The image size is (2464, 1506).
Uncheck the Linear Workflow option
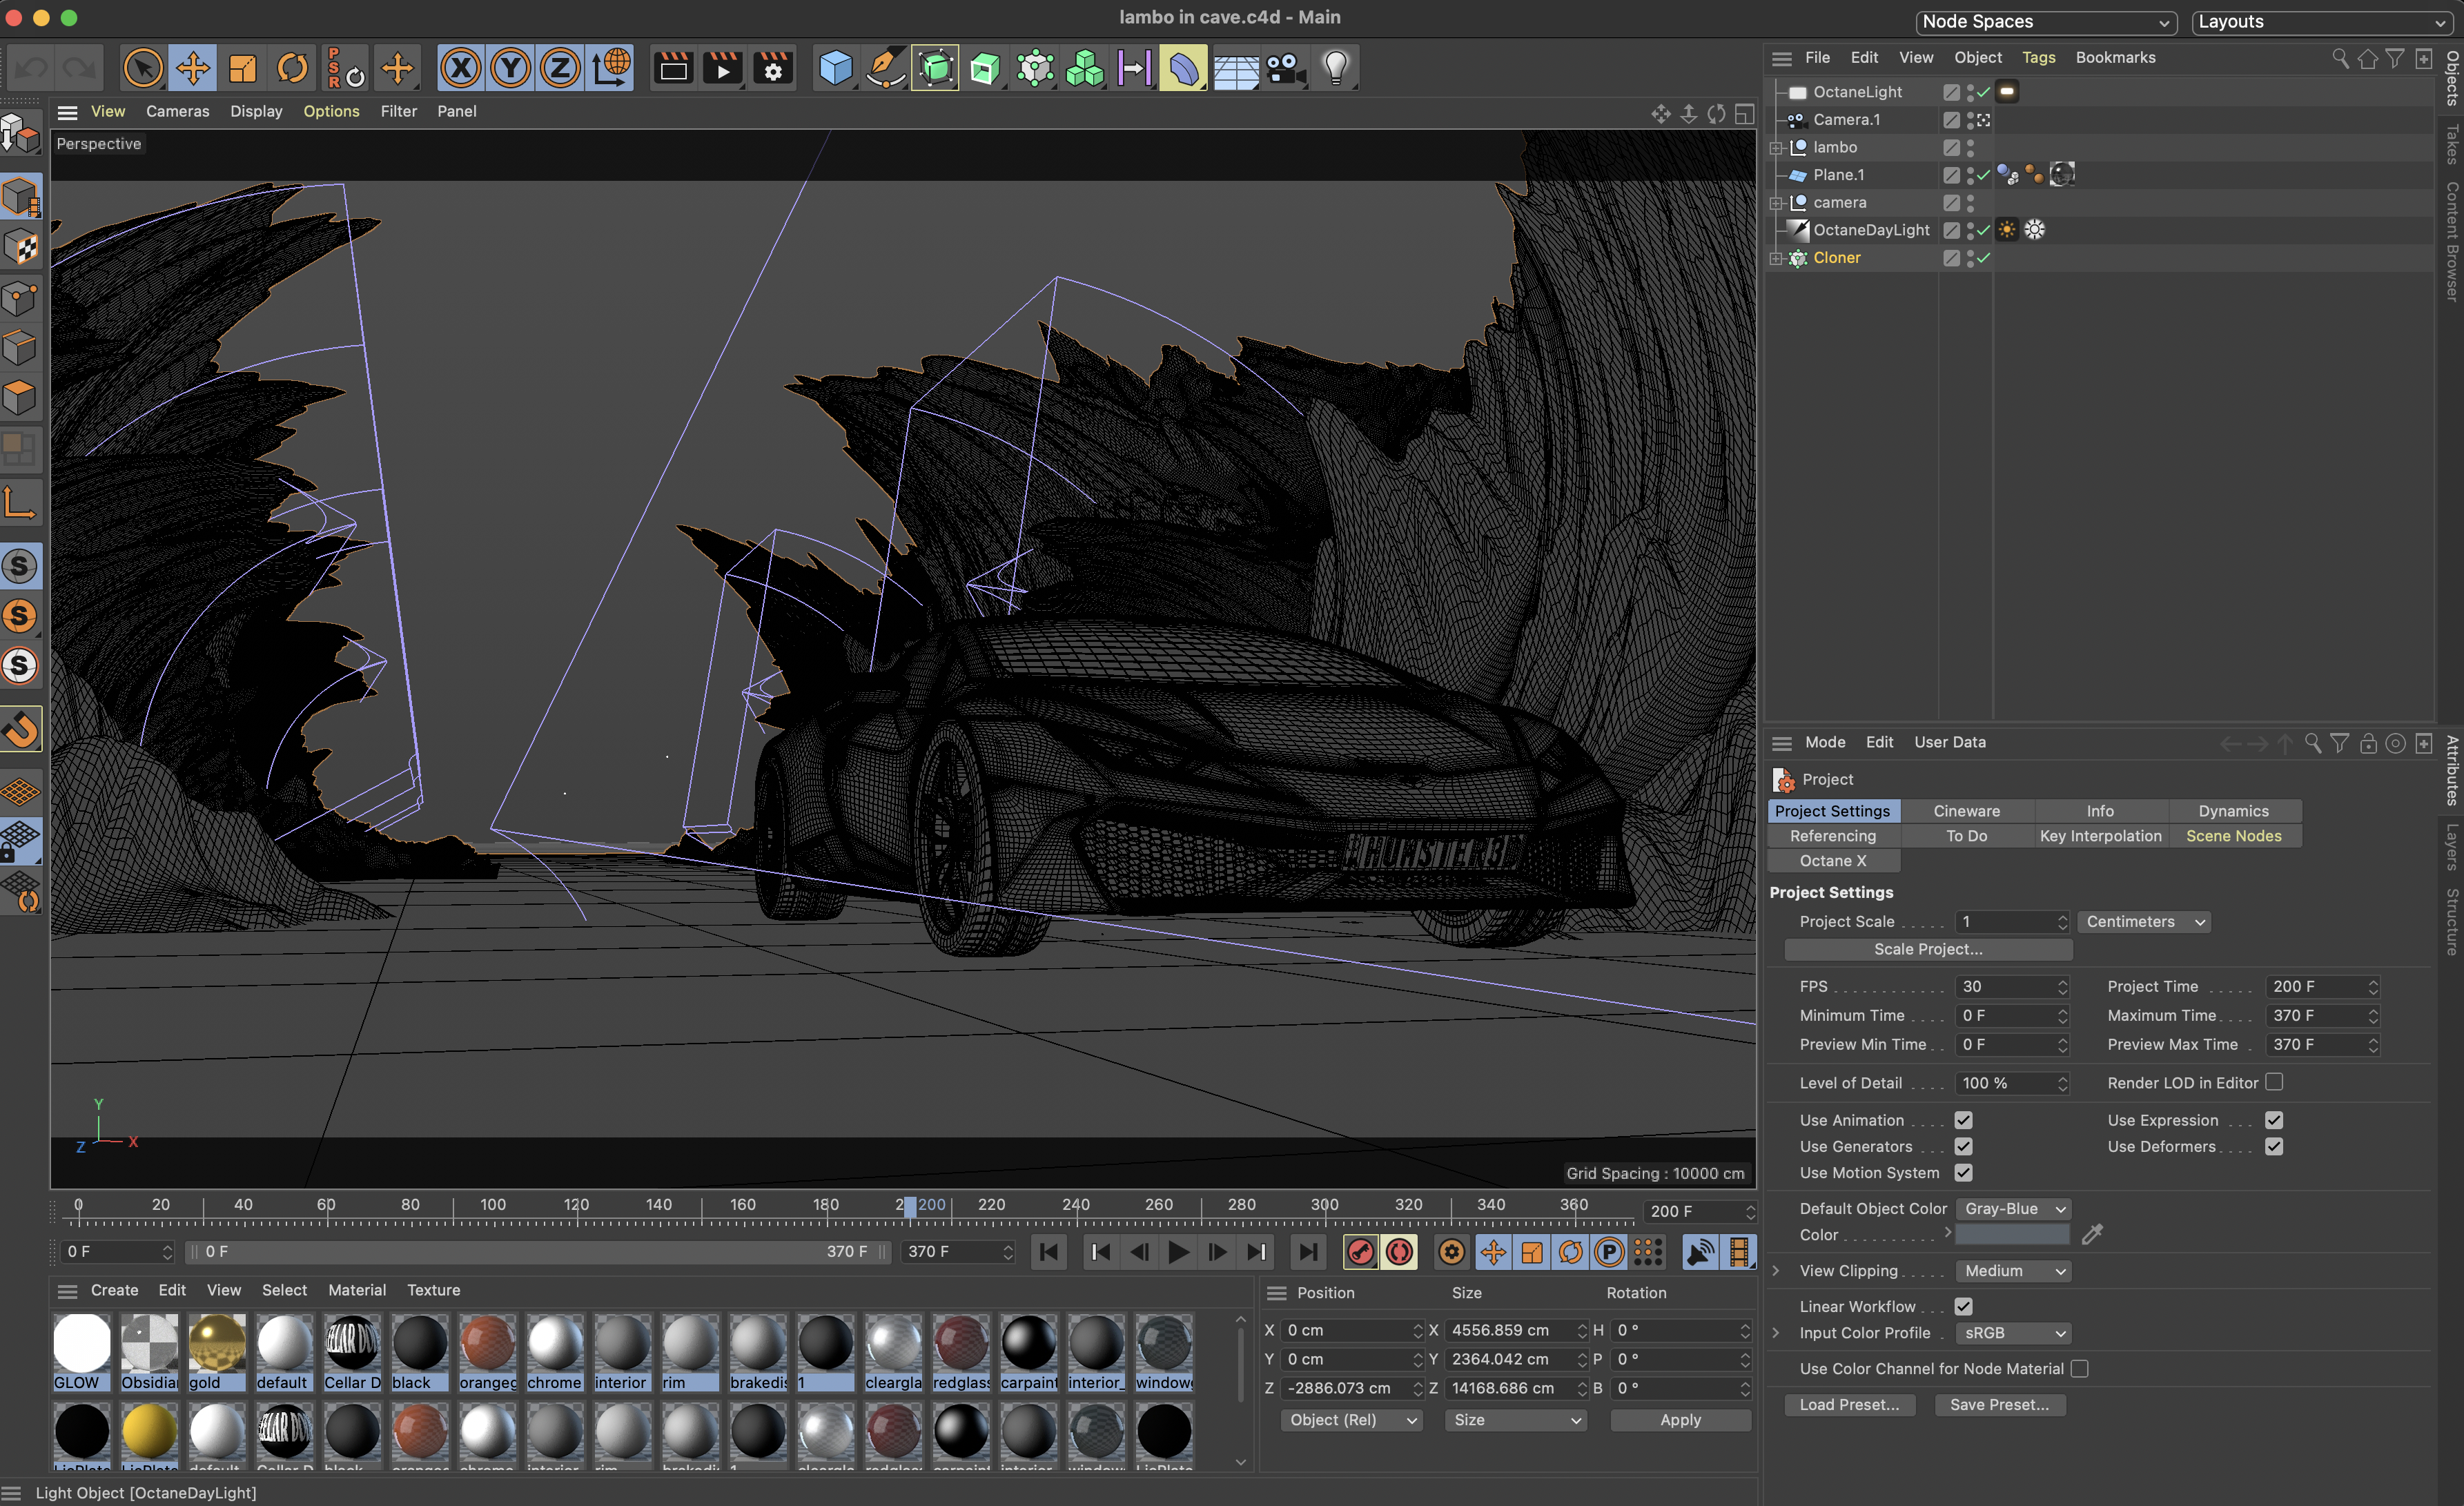point(1963,1306)
